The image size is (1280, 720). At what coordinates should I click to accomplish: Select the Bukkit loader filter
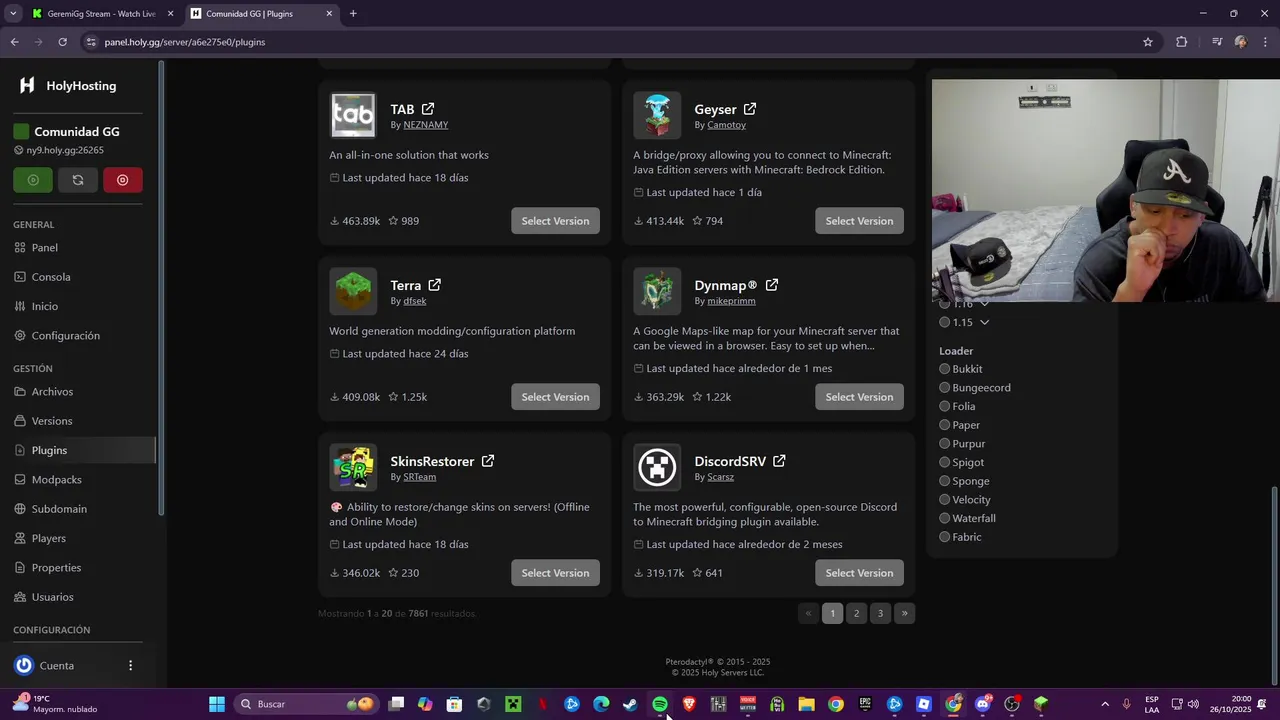[x=944, y=369]
